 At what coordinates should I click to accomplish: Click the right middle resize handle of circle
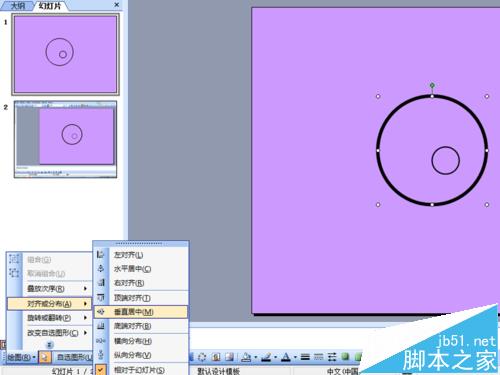pos(487,151)
